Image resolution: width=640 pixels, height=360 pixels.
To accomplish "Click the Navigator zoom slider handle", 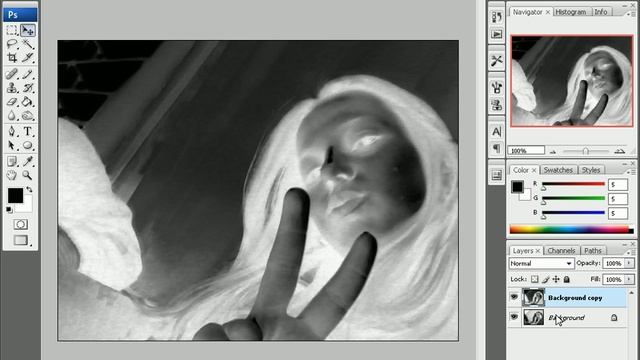I will 585,151.
